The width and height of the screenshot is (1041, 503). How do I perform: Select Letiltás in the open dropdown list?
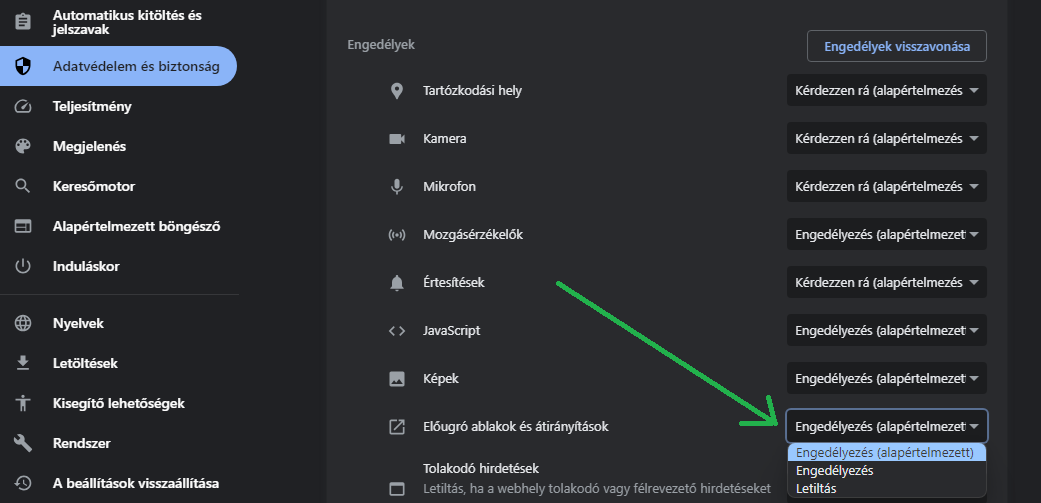click(x=817, y=489)
